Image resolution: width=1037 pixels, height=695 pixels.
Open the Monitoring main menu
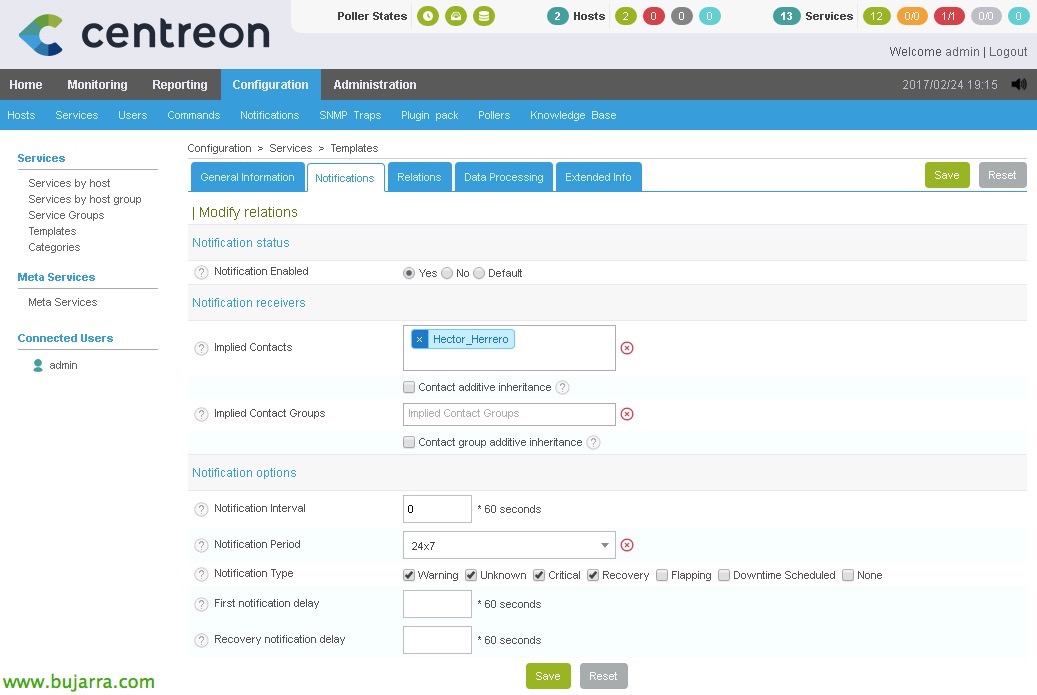pos(97,85)
